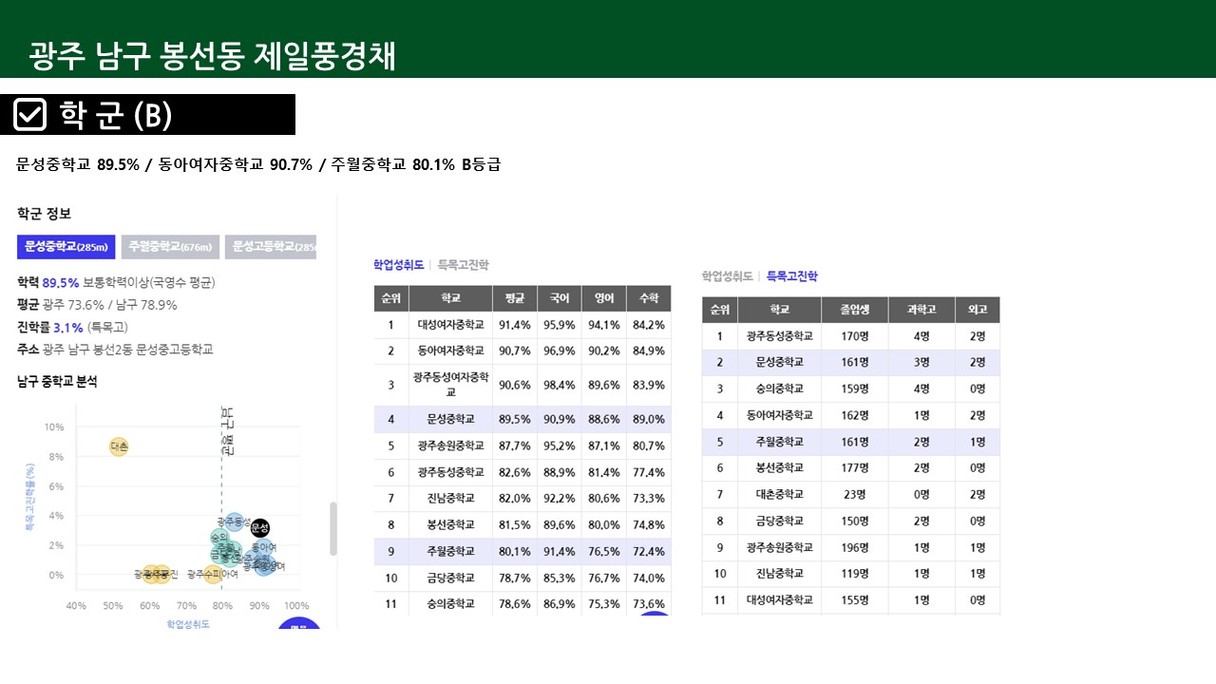Click 진남중학교 in achievement row 7

(450, 498)
